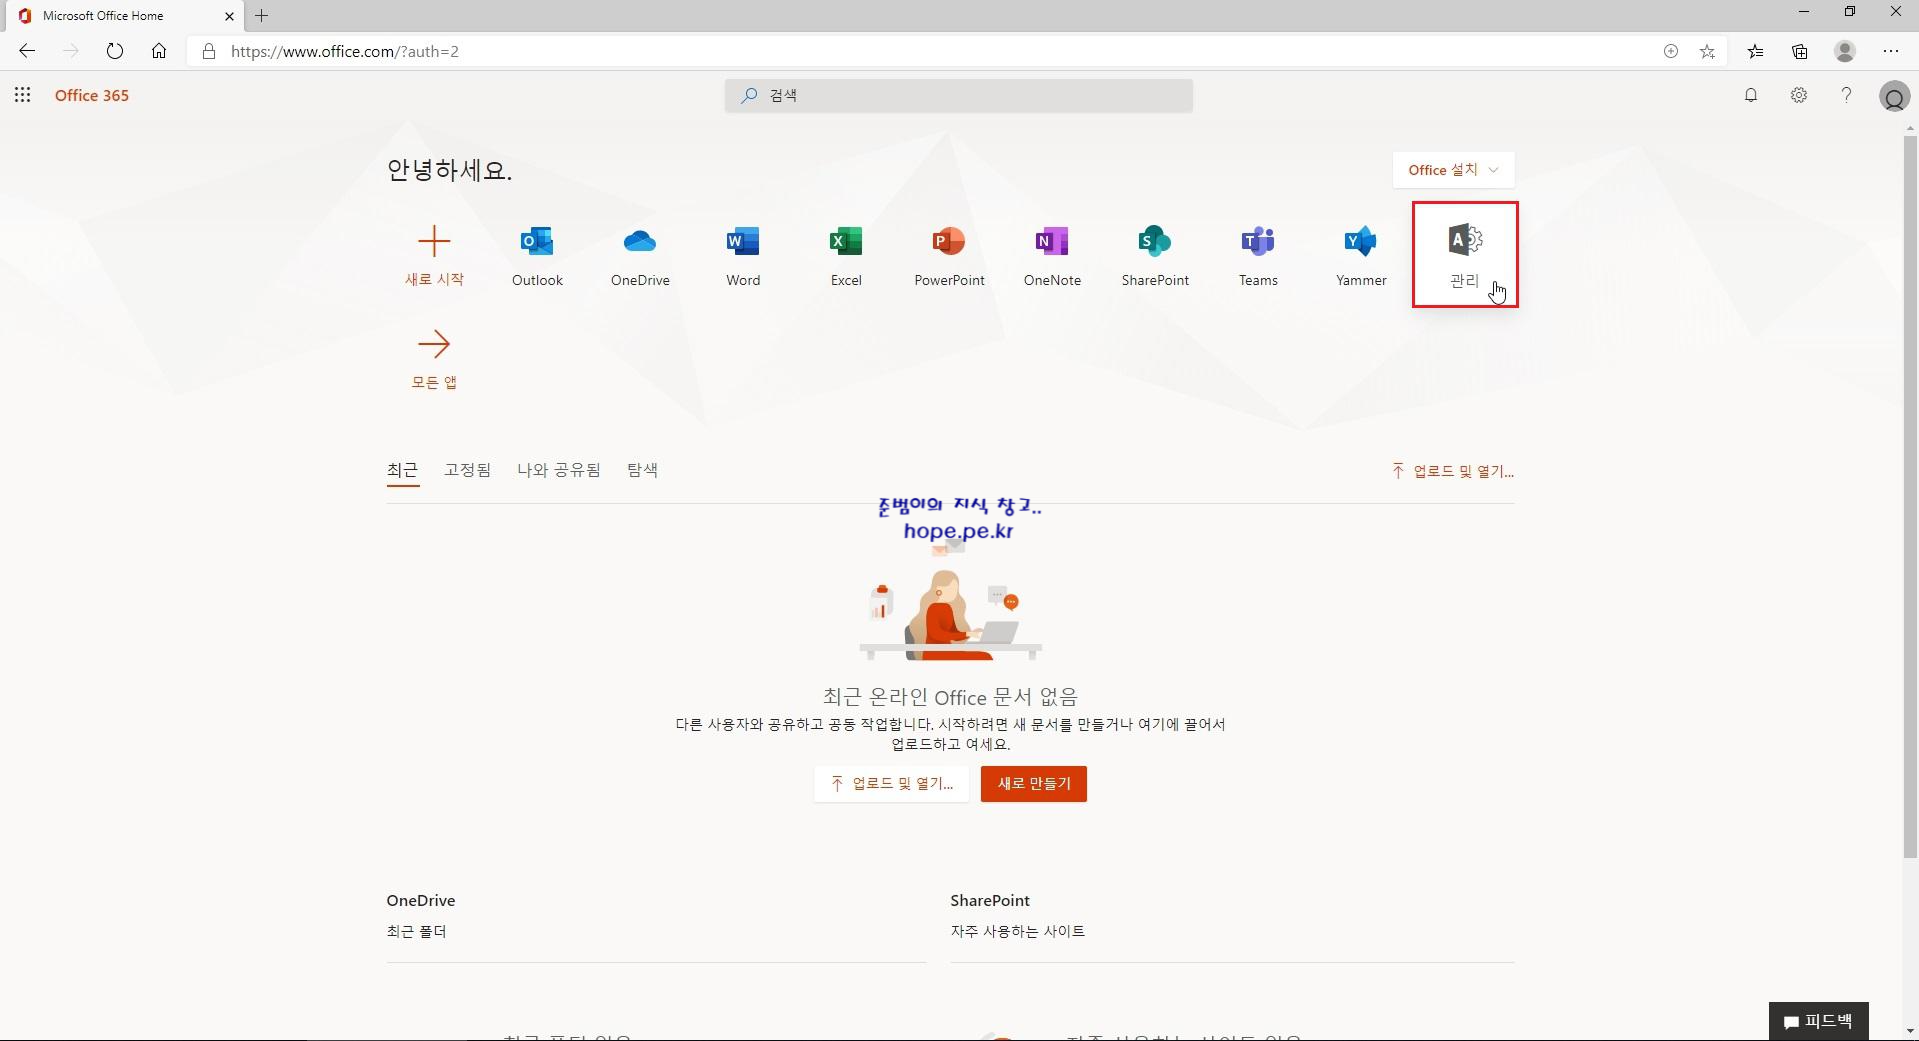Switch to the 고정됨 tab
Screen dimensions: 1919x1041
tap(467, 470)
